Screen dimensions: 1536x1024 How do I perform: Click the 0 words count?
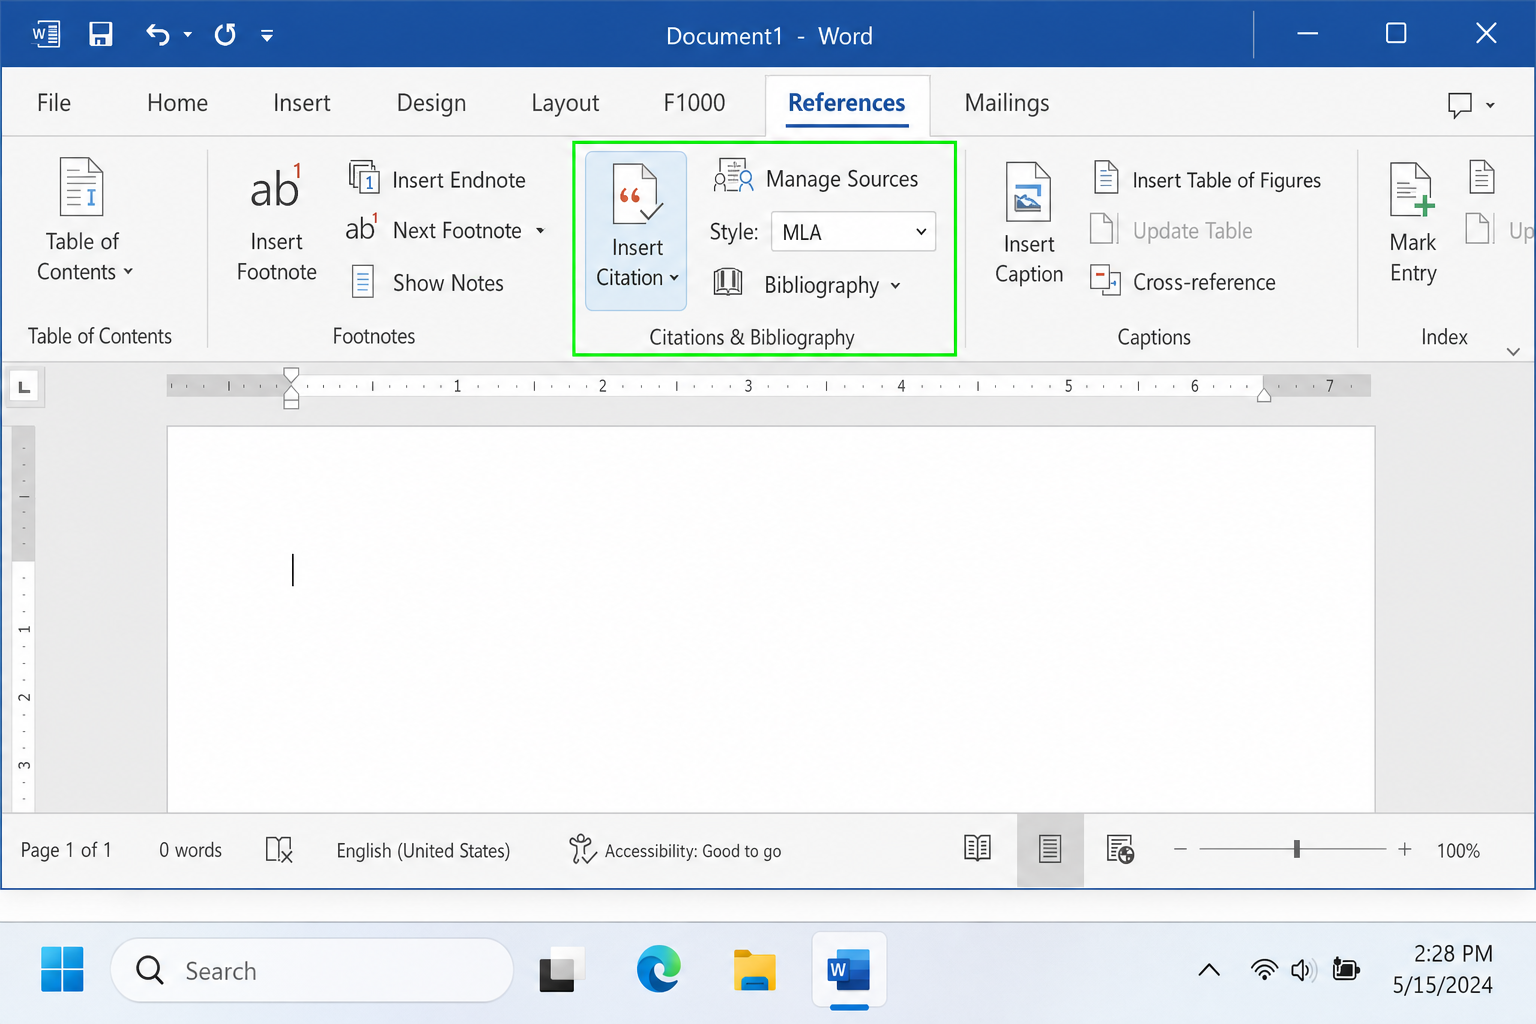[x=190, y=850]
